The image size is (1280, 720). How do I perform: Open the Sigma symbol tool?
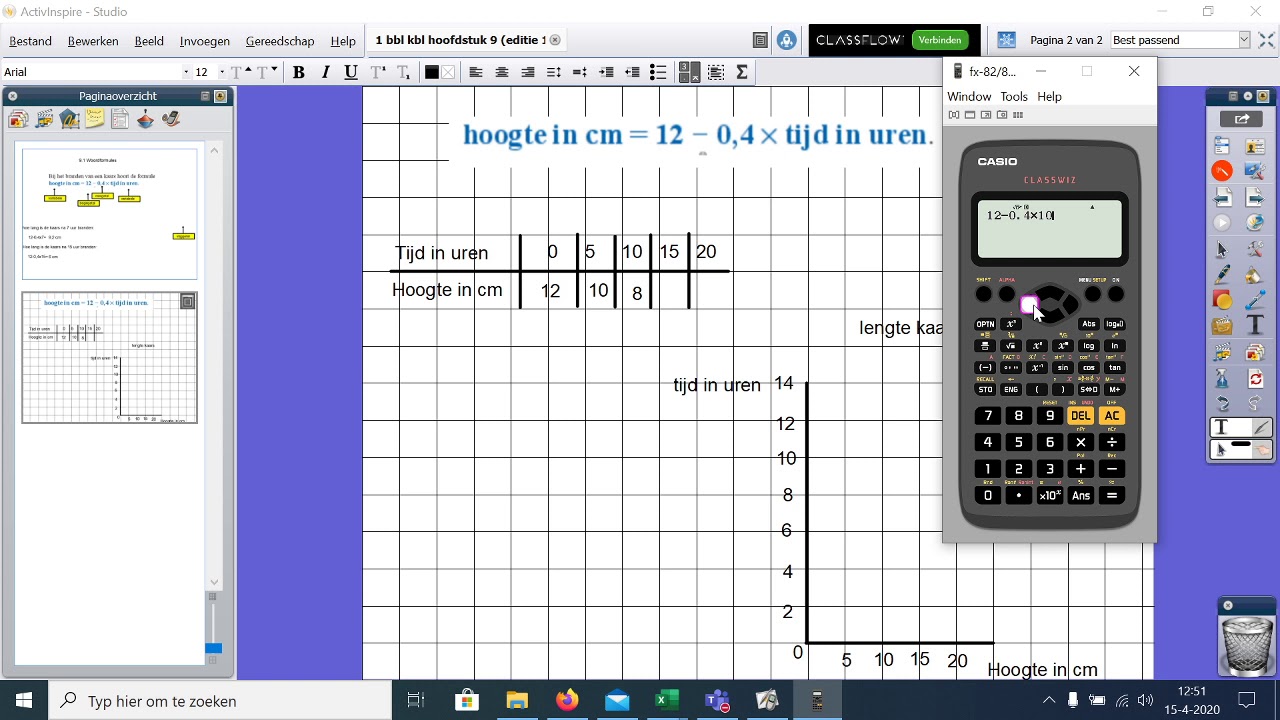click(x=742, y=72)
